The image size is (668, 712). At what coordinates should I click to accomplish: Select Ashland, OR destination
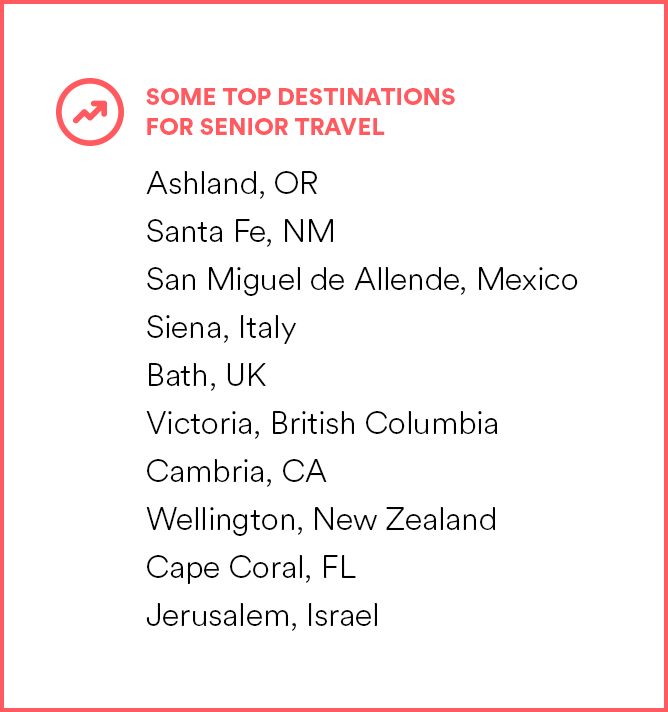pyautogui.click(x=232, y=184)
